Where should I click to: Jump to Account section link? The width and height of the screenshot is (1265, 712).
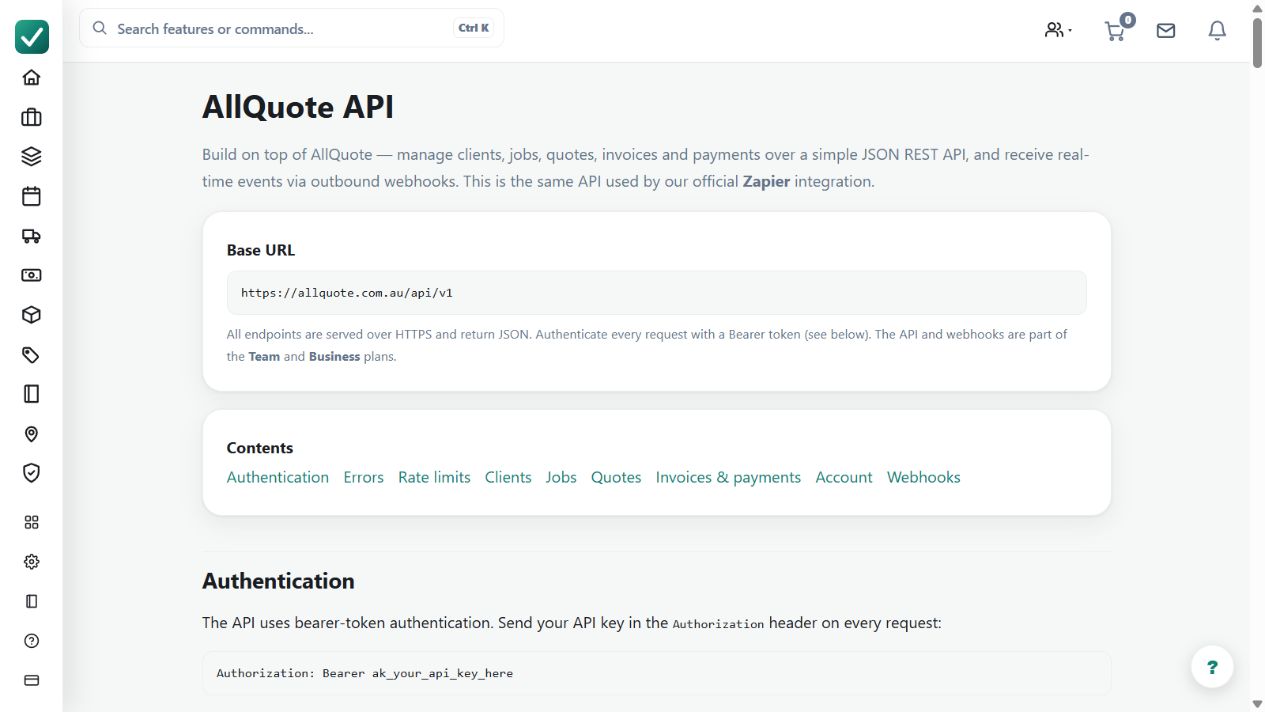(x=844, y=477)
